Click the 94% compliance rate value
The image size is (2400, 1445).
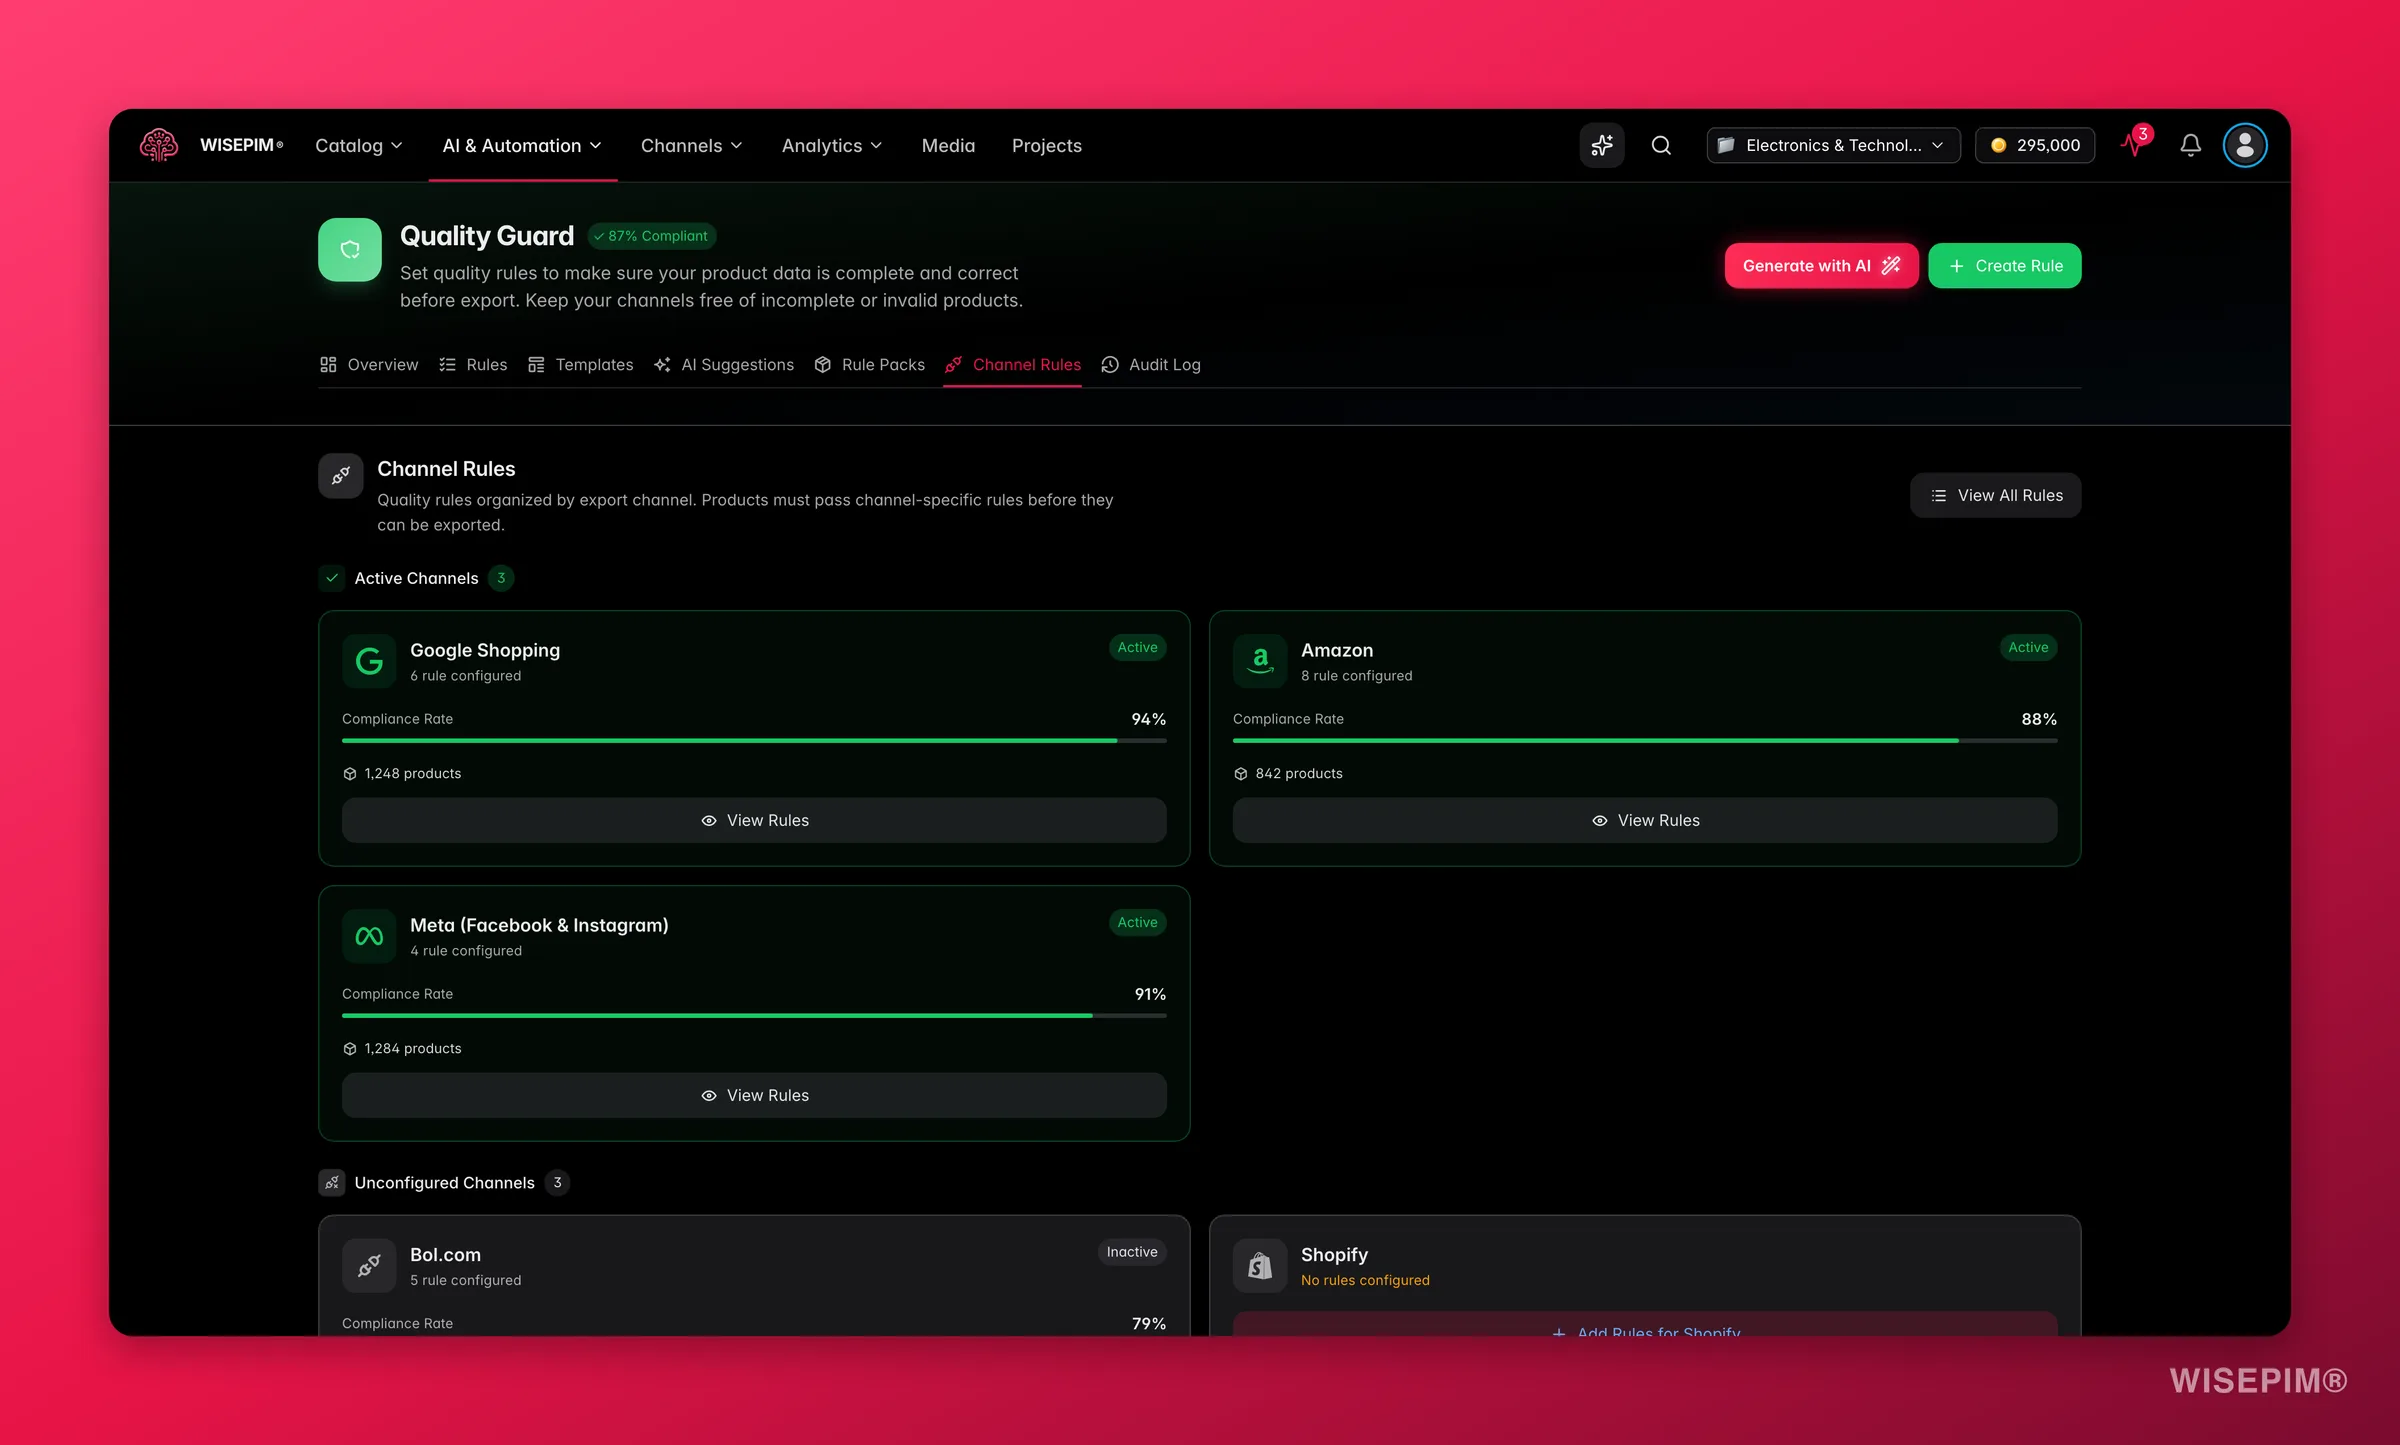click(1148, 720)
